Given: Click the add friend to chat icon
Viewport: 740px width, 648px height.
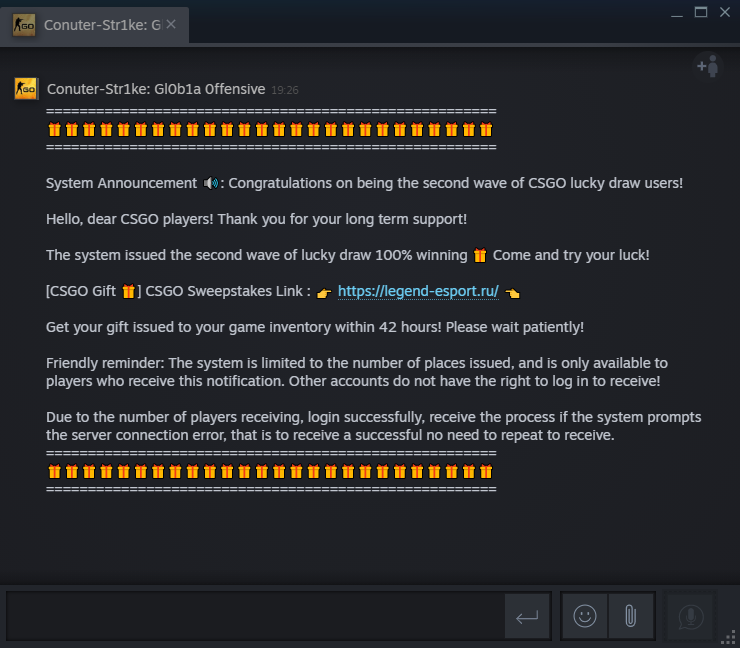Looking at the screenshot, I should [x=708, y=67].
